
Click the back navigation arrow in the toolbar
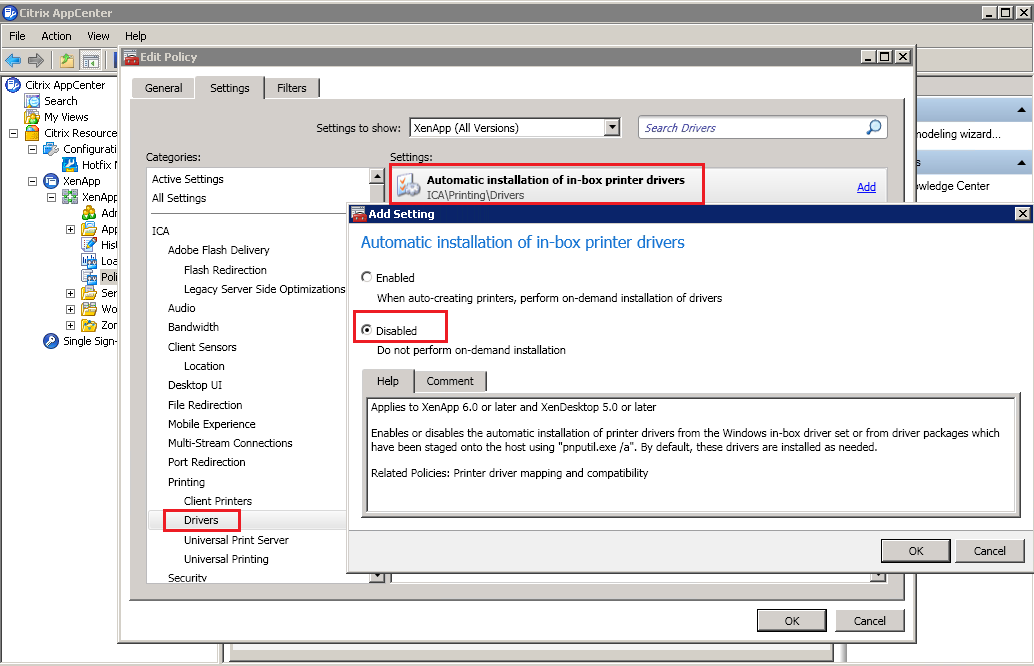14,59
